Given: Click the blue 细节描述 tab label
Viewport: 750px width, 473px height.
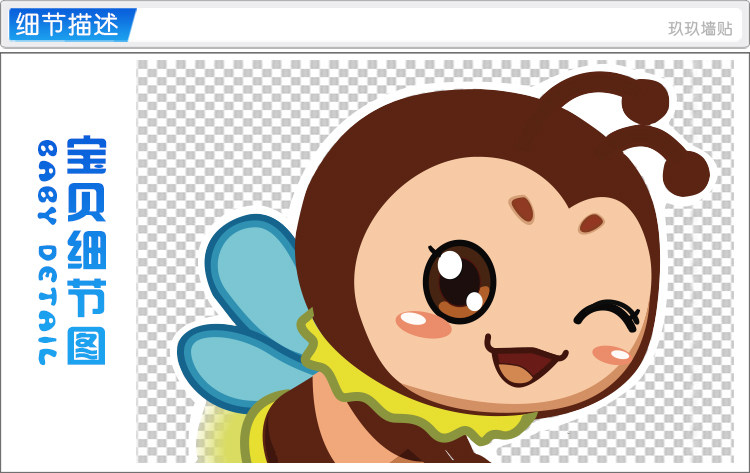Looking at the screenshot, I should (67, 24).
